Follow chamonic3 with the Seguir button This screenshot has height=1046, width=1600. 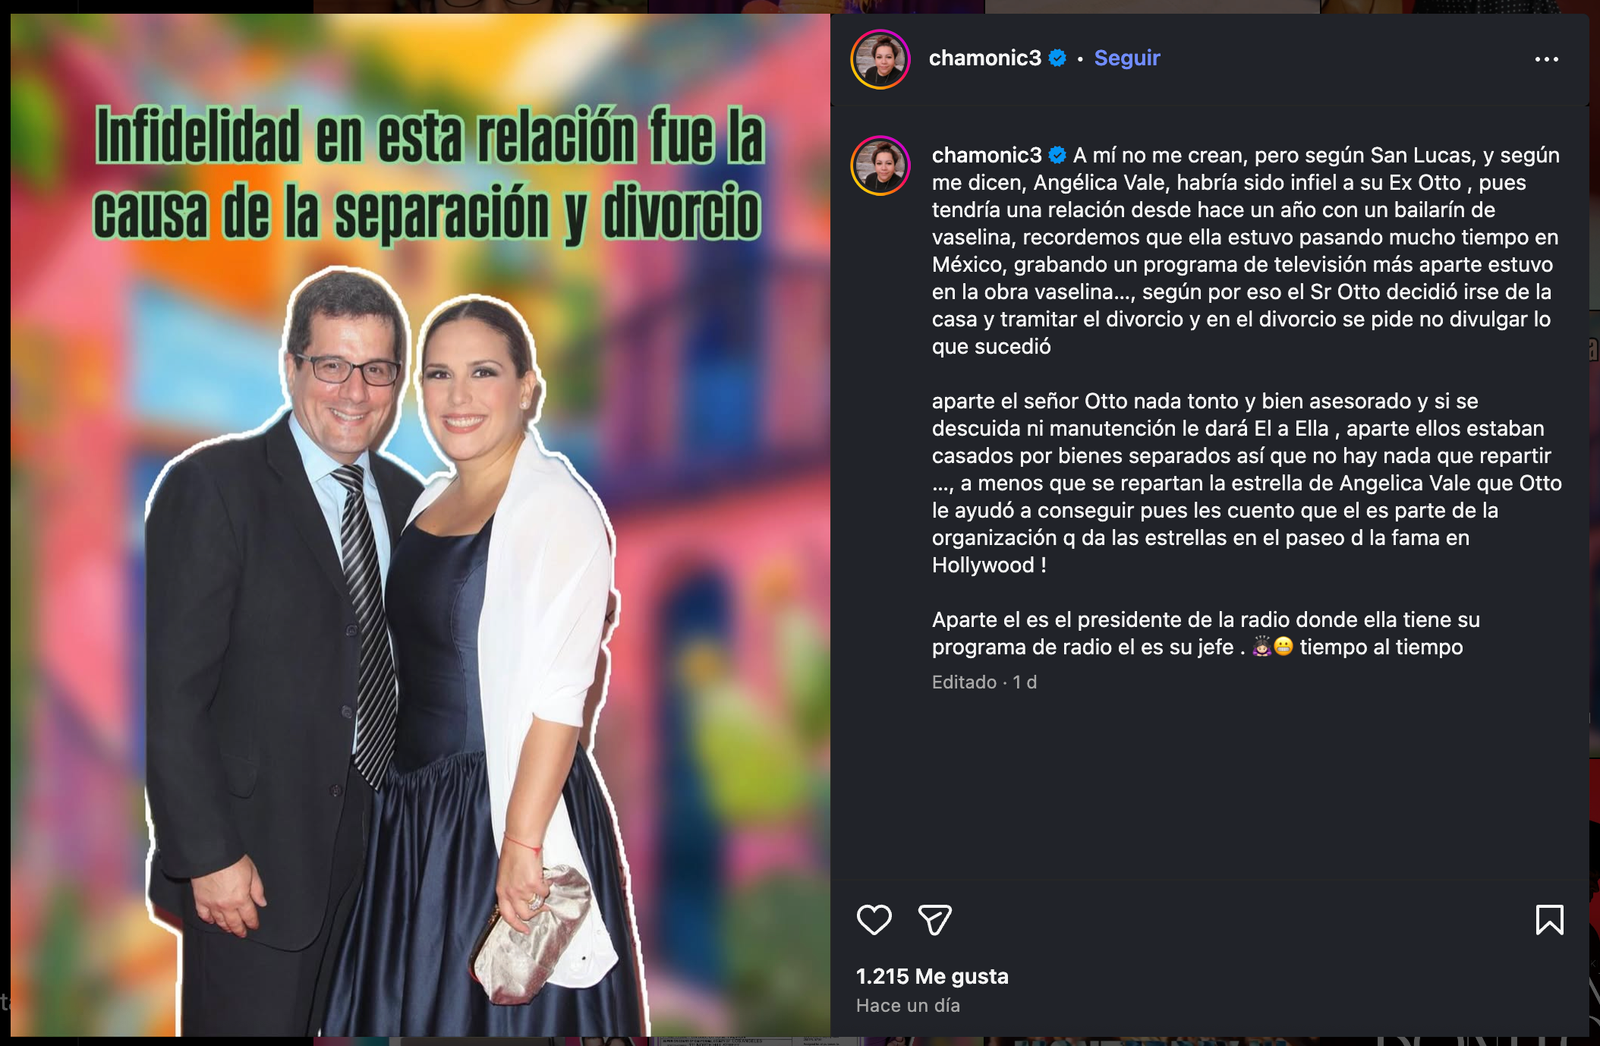point(1127,58)
